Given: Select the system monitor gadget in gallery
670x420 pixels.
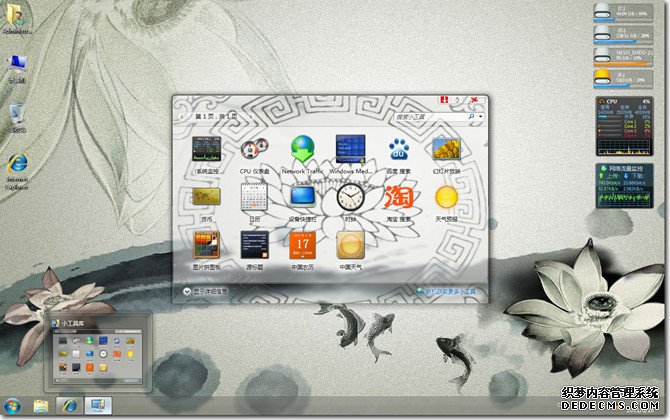Looking at the screenshot, I should click(x=206, y=150).
